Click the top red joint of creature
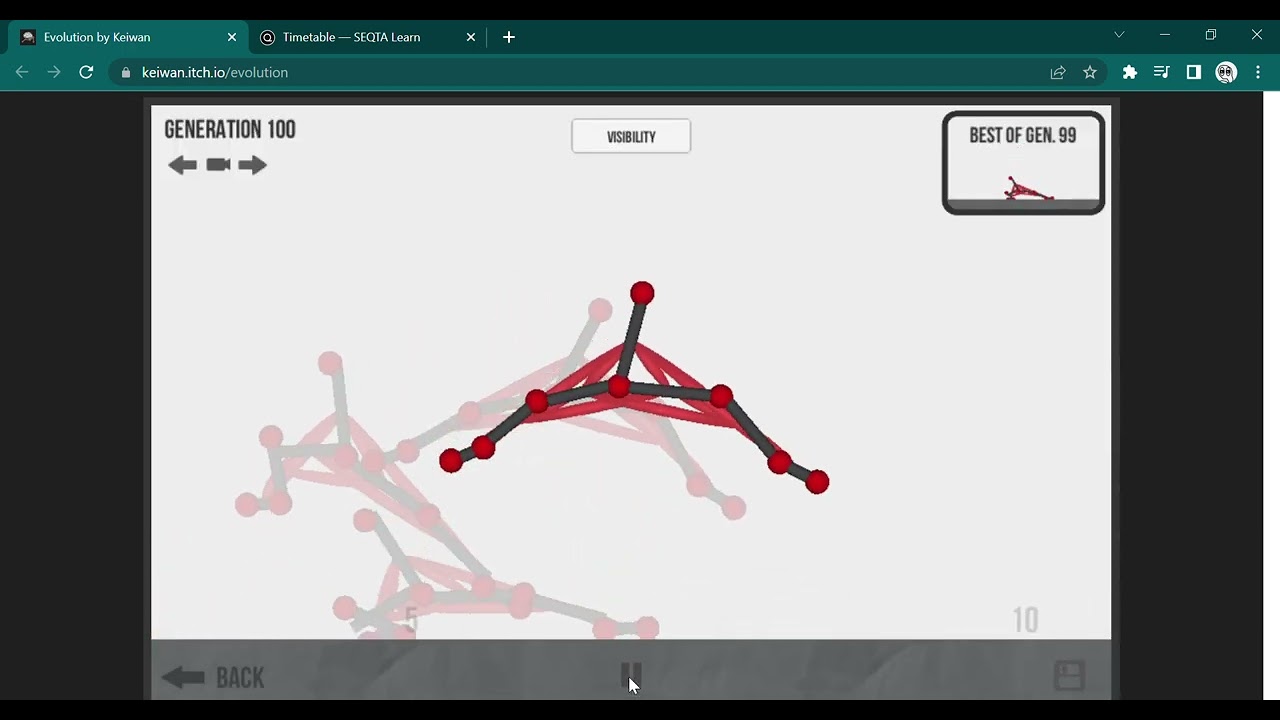 642,293
